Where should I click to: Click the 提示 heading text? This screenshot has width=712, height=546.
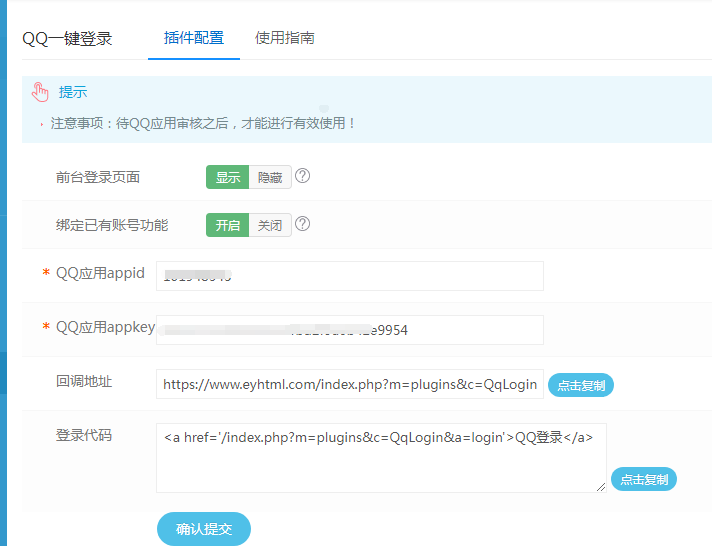pos(73,92)
